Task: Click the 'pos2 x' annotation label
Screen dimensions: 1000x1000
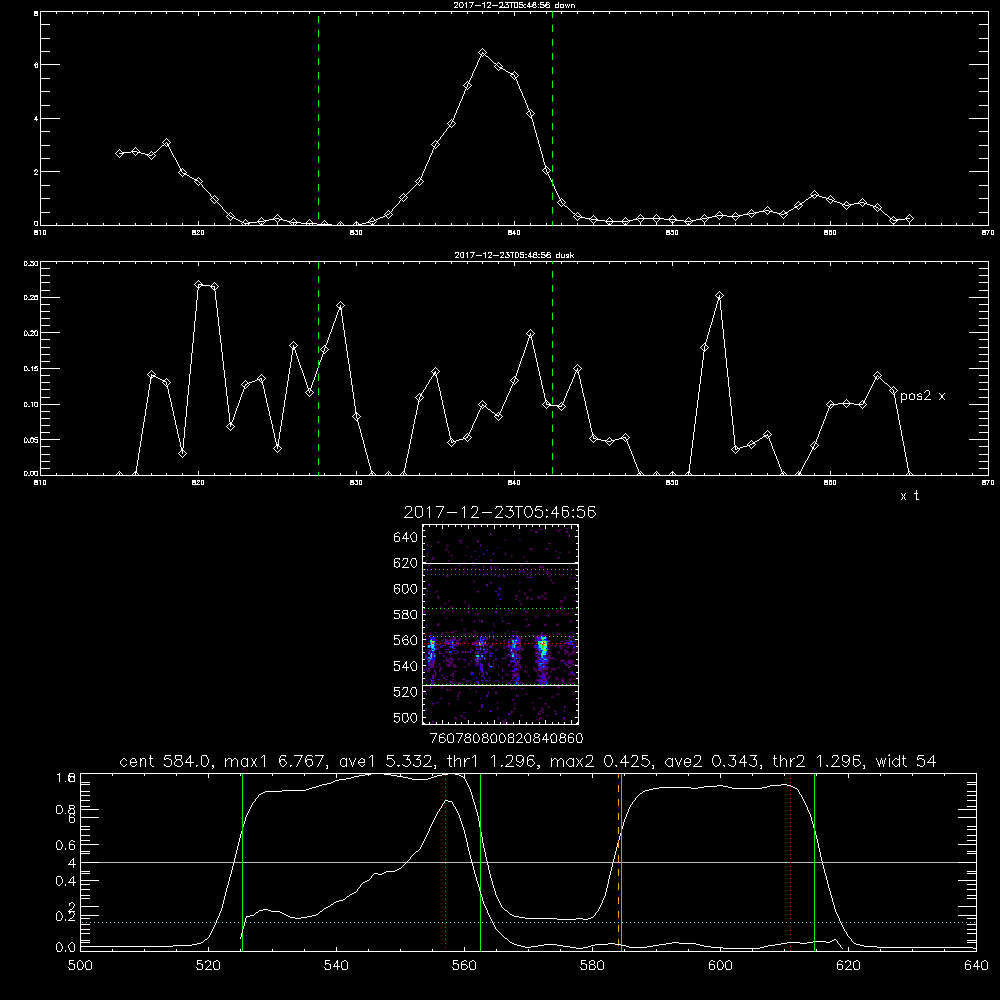Action: pos(922,396)
